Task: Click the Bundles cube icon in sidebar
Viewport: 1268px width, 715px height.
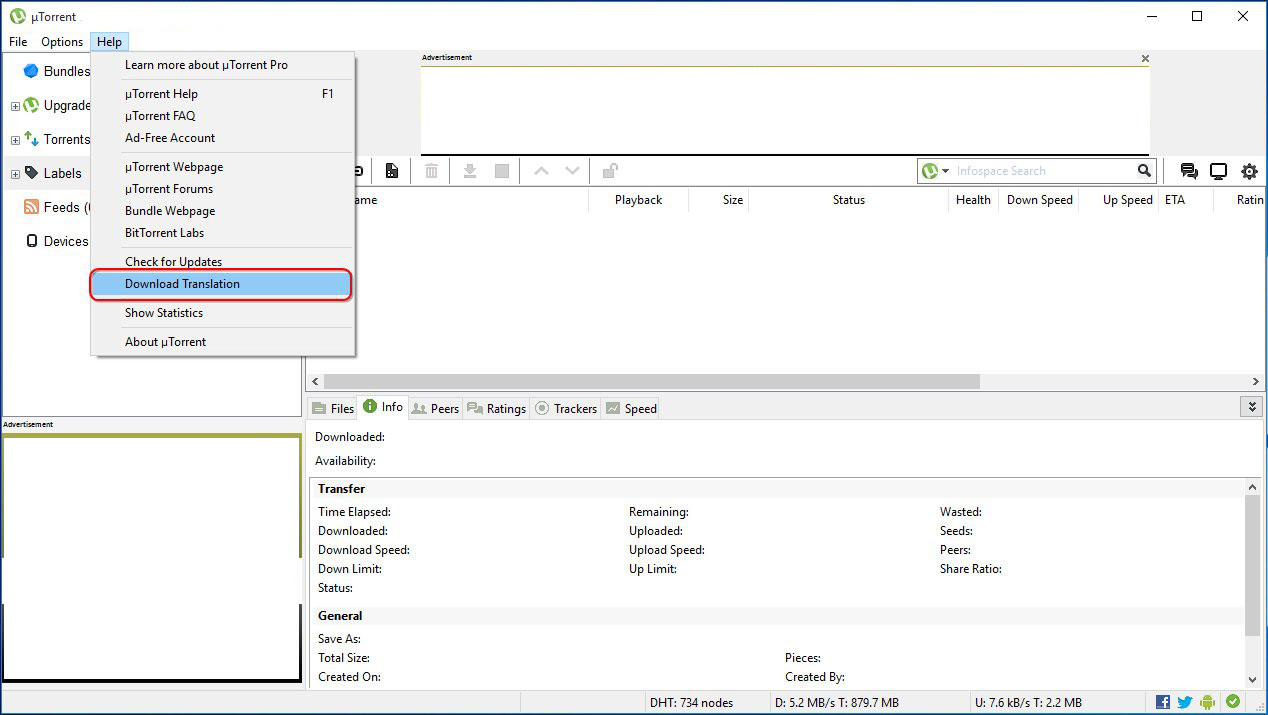Action: [x=31, y=71]
